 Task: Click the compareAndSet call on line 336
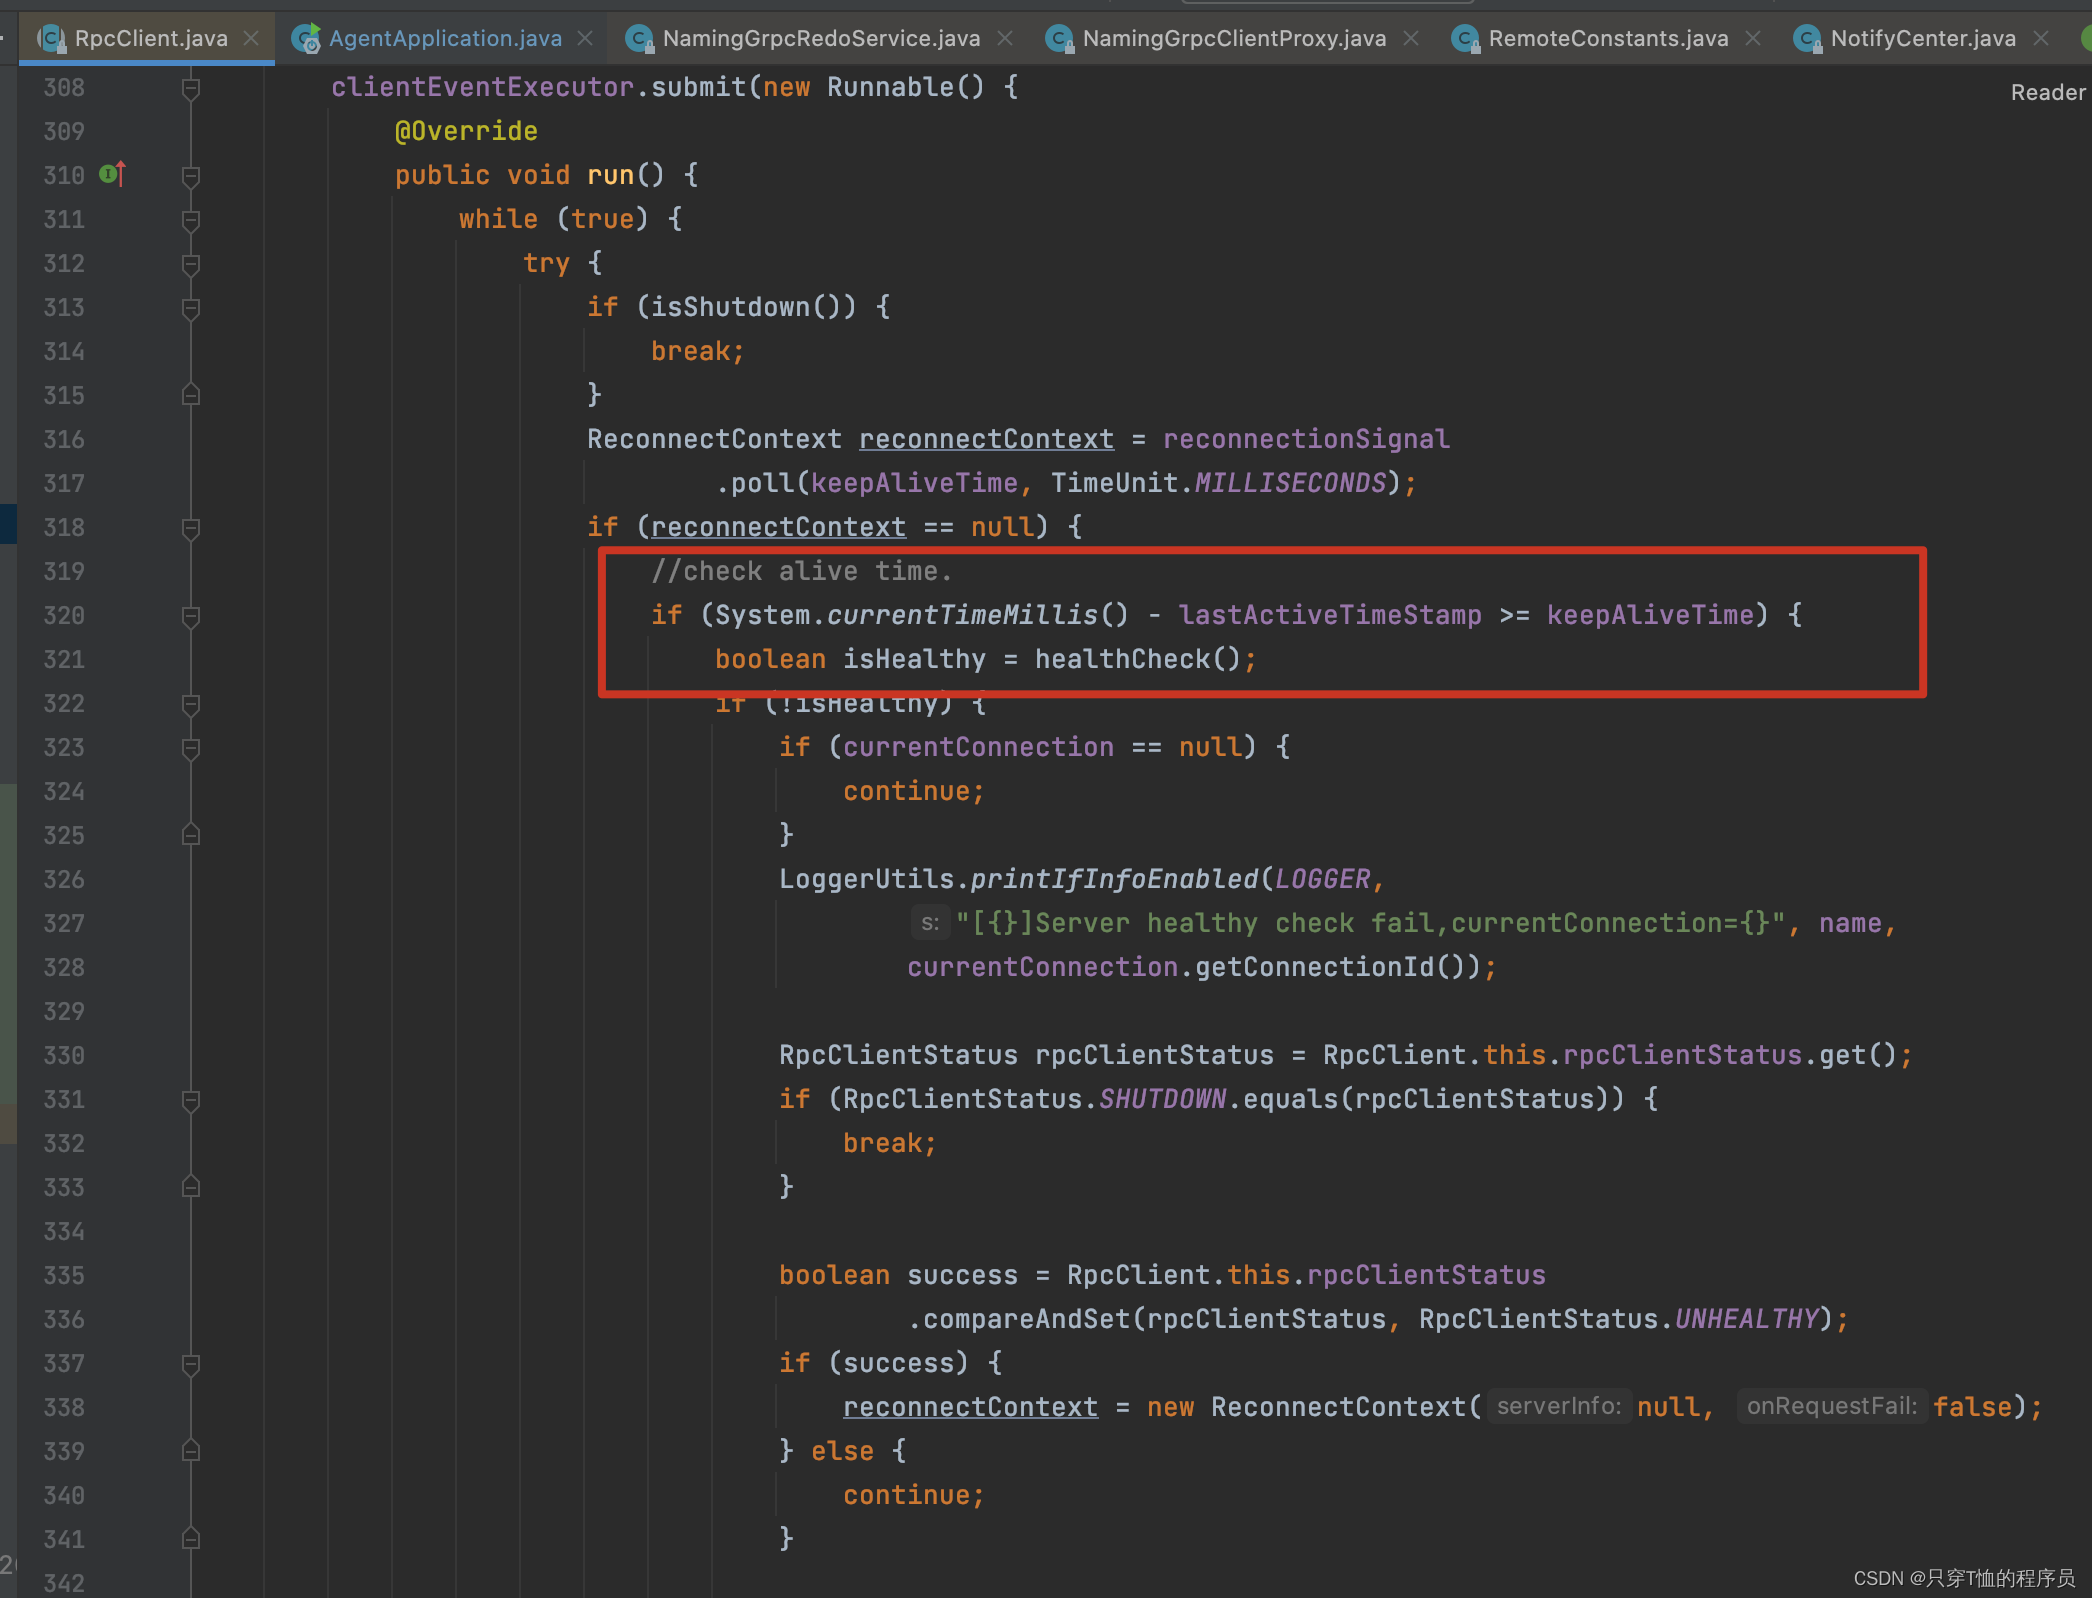pos(1026,1319)
